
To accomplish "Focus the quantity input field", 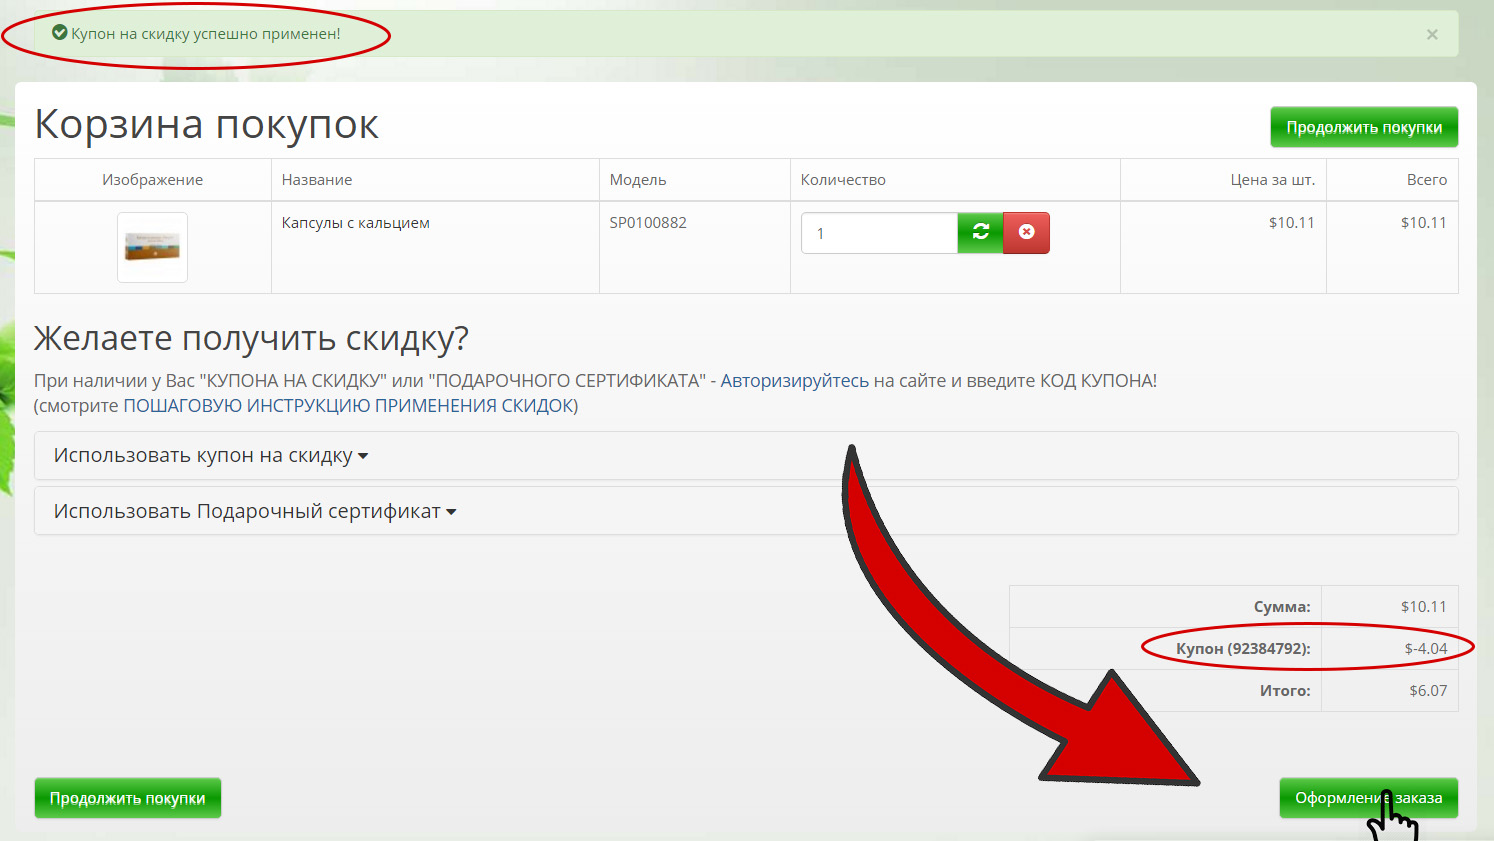I will point(878,233).
